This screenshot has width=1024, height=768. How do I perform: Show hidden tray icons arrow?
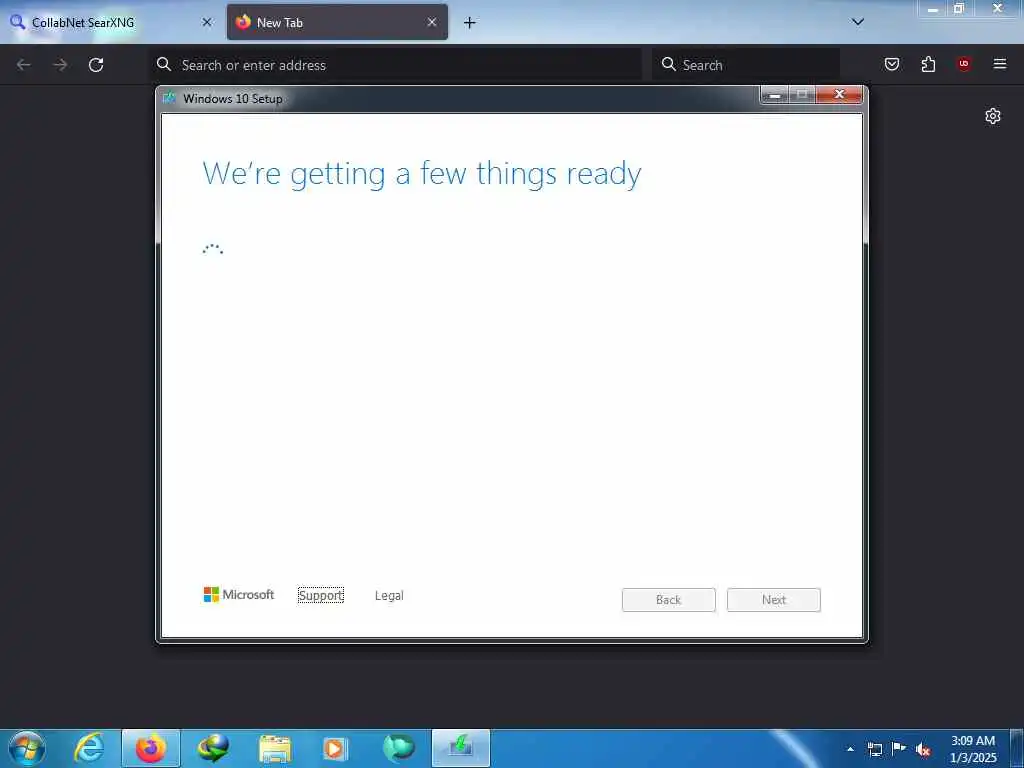tap(850, 749)
